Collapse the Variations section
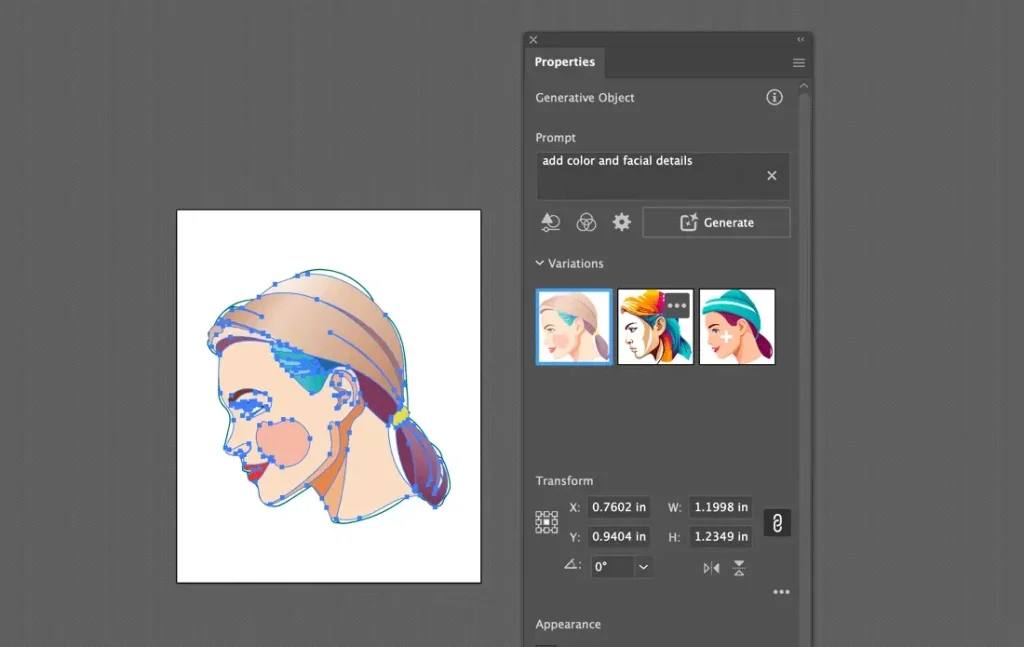 tap(540, 264)
